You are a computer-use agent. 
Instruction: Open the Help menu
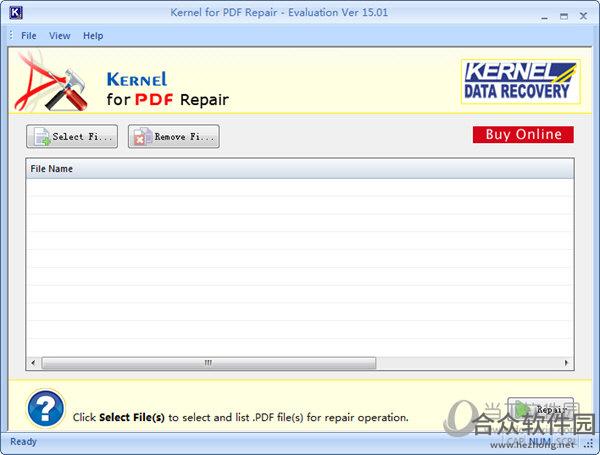tap(93, 36)
